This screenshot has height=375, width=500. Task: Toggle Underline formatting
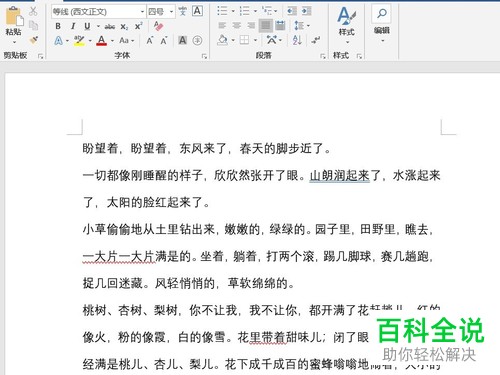pos(87,26)
